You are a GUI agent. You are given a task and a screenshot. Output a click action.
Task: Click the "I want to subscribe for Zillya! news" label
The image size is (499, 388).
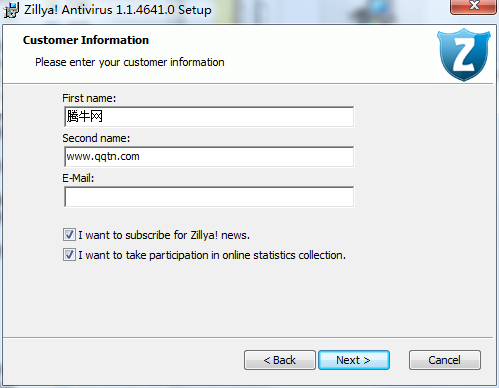coord(164,235)
